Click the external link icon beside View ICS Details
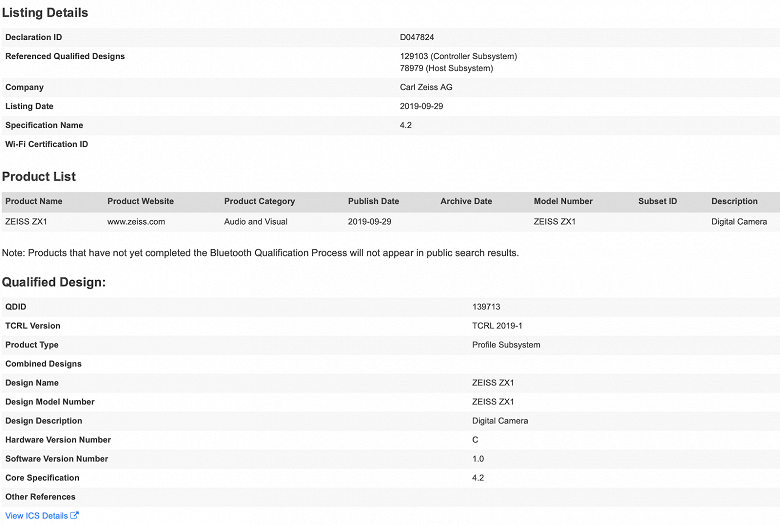This screenshot has height=525, width=780. click(x=74, y=516)
